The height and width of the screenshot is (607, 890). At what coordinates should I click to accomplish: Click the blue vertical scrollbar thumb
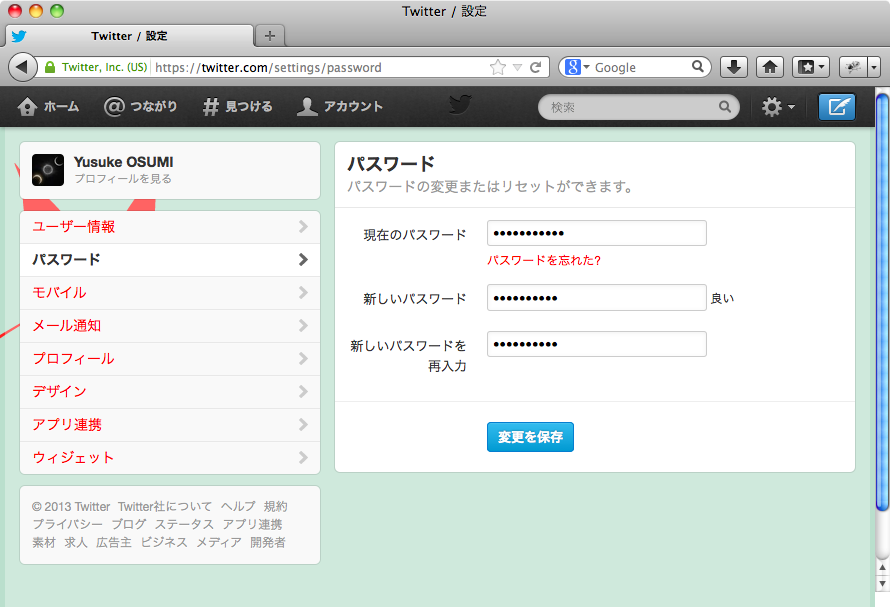(x=882, y=301)
